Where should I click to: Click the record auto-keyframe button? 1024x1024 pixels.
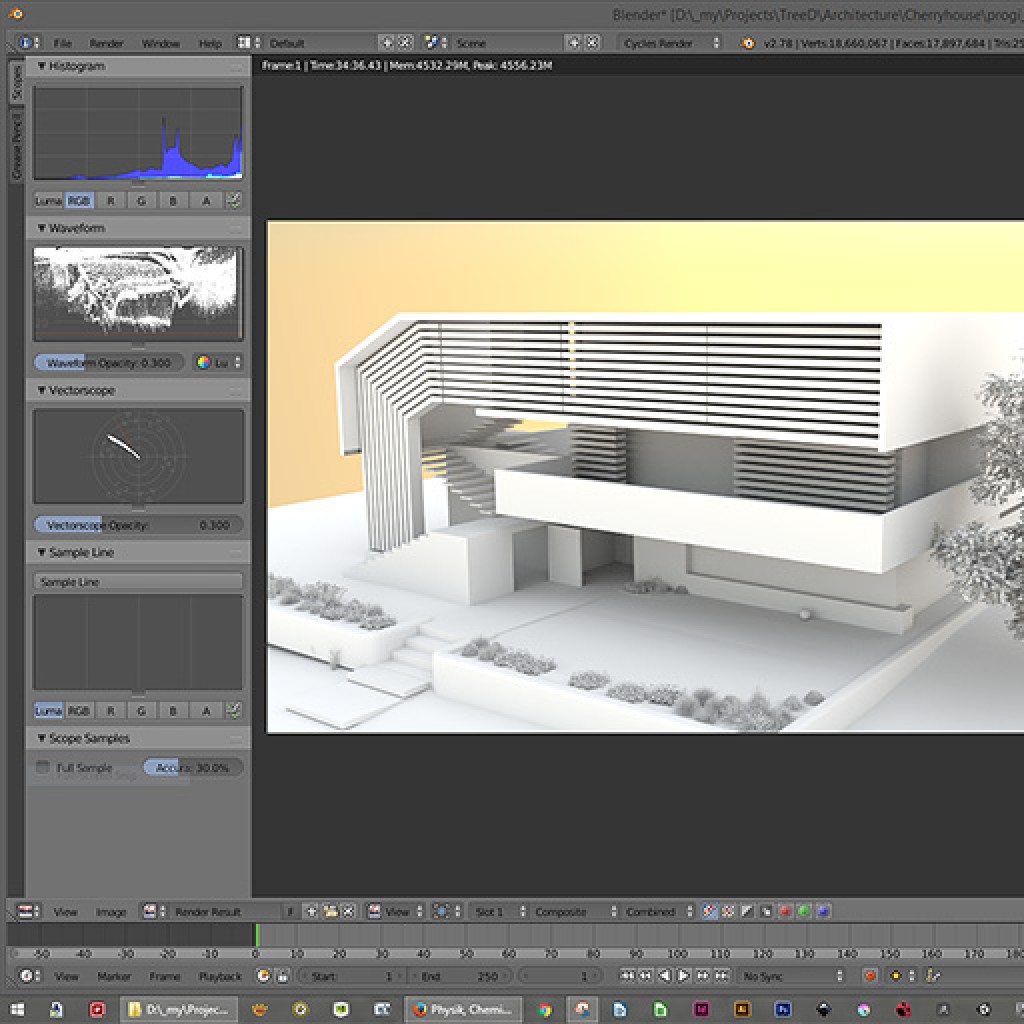pos(870,976)
